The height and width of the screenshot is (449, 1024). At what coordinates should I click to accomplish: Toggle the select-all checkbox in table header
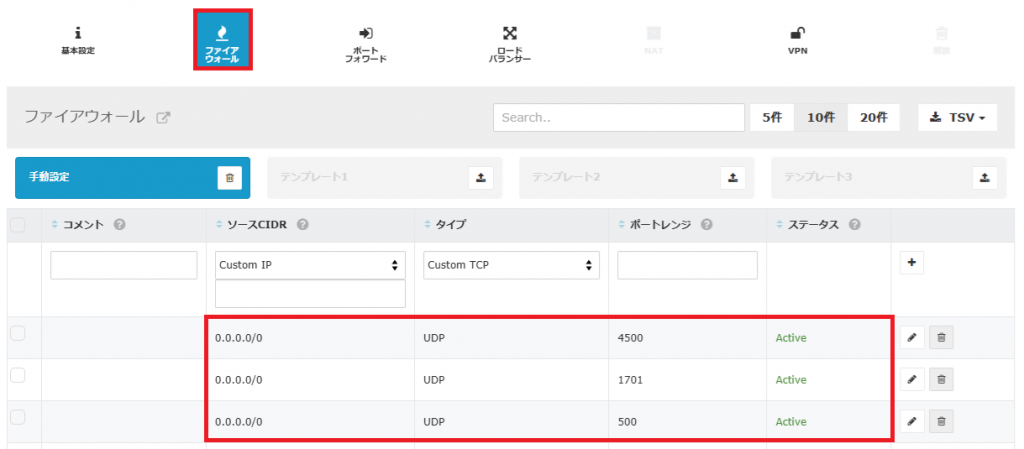tap(18, 225)
